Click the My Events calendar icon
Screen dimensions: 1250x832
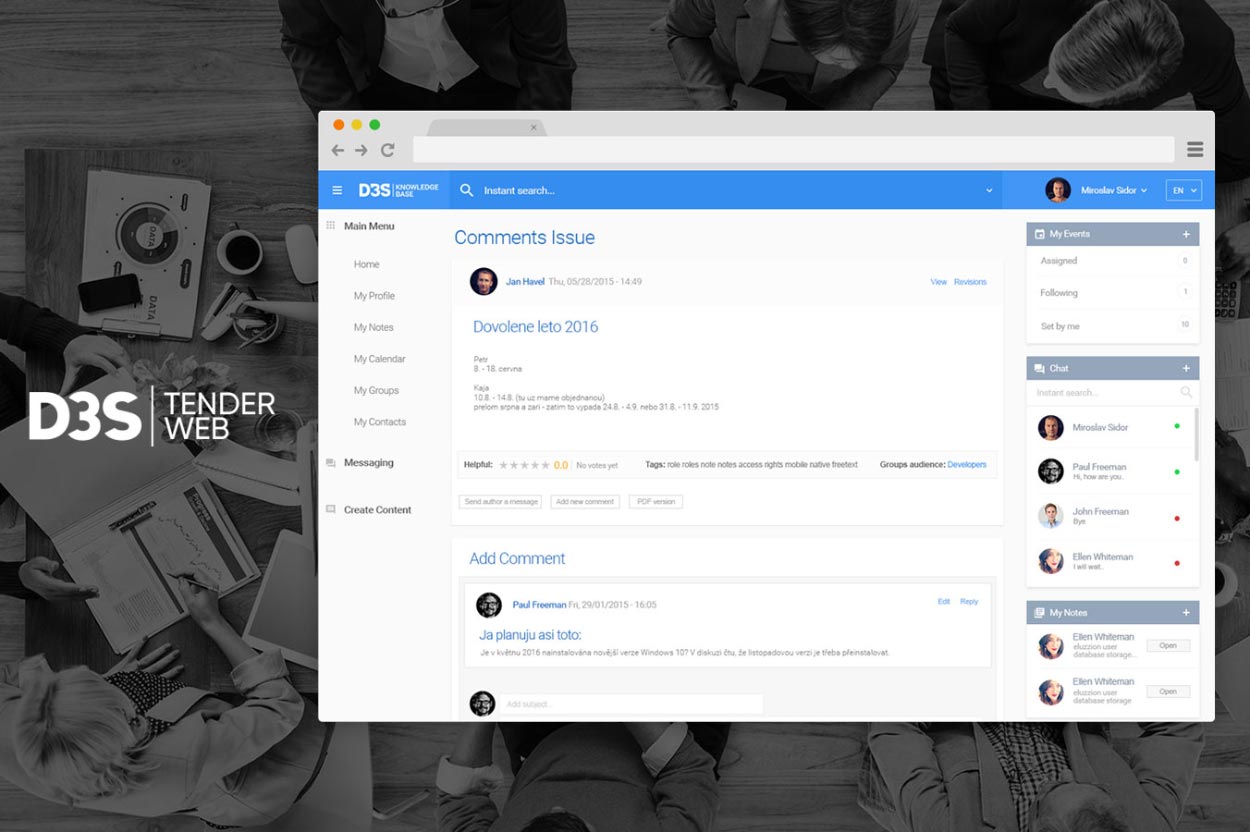pyautogui.click(x=1040, y=234)
